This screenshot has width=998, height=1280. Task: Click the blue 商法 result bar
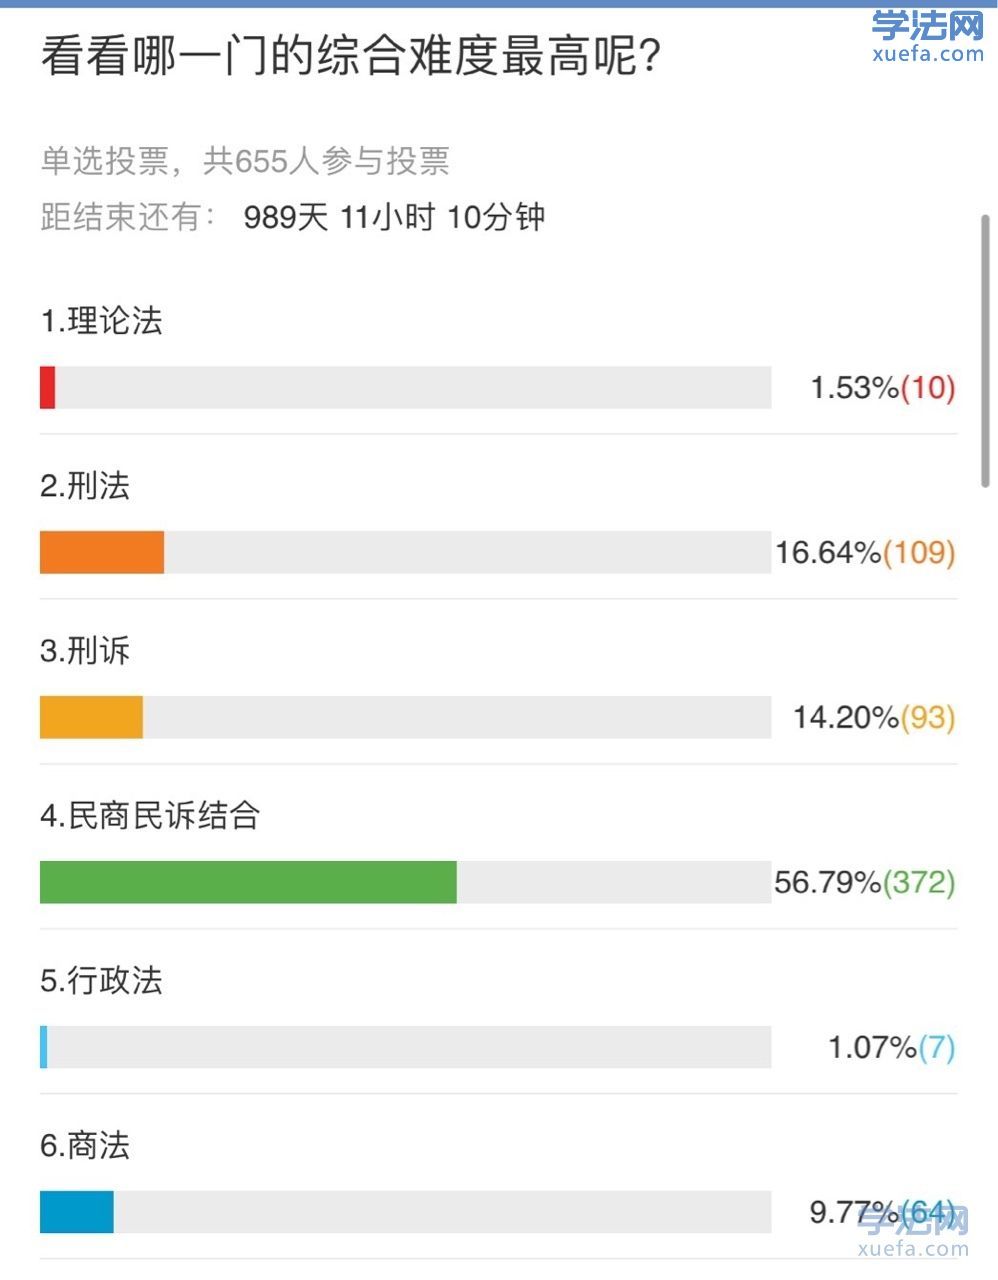[x=77, y=1212]
